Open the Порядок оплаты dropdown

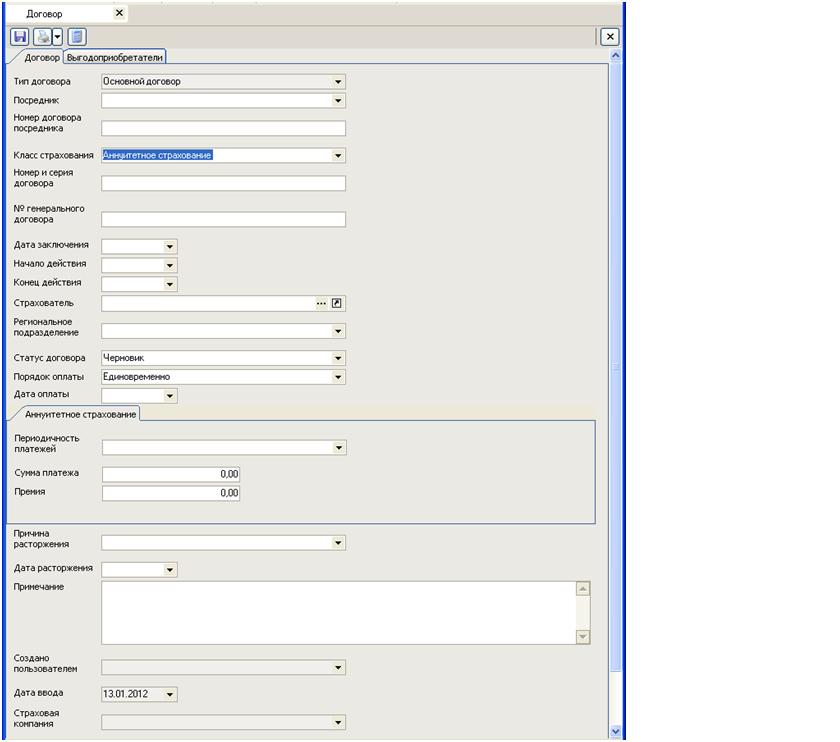pos(338,377)
